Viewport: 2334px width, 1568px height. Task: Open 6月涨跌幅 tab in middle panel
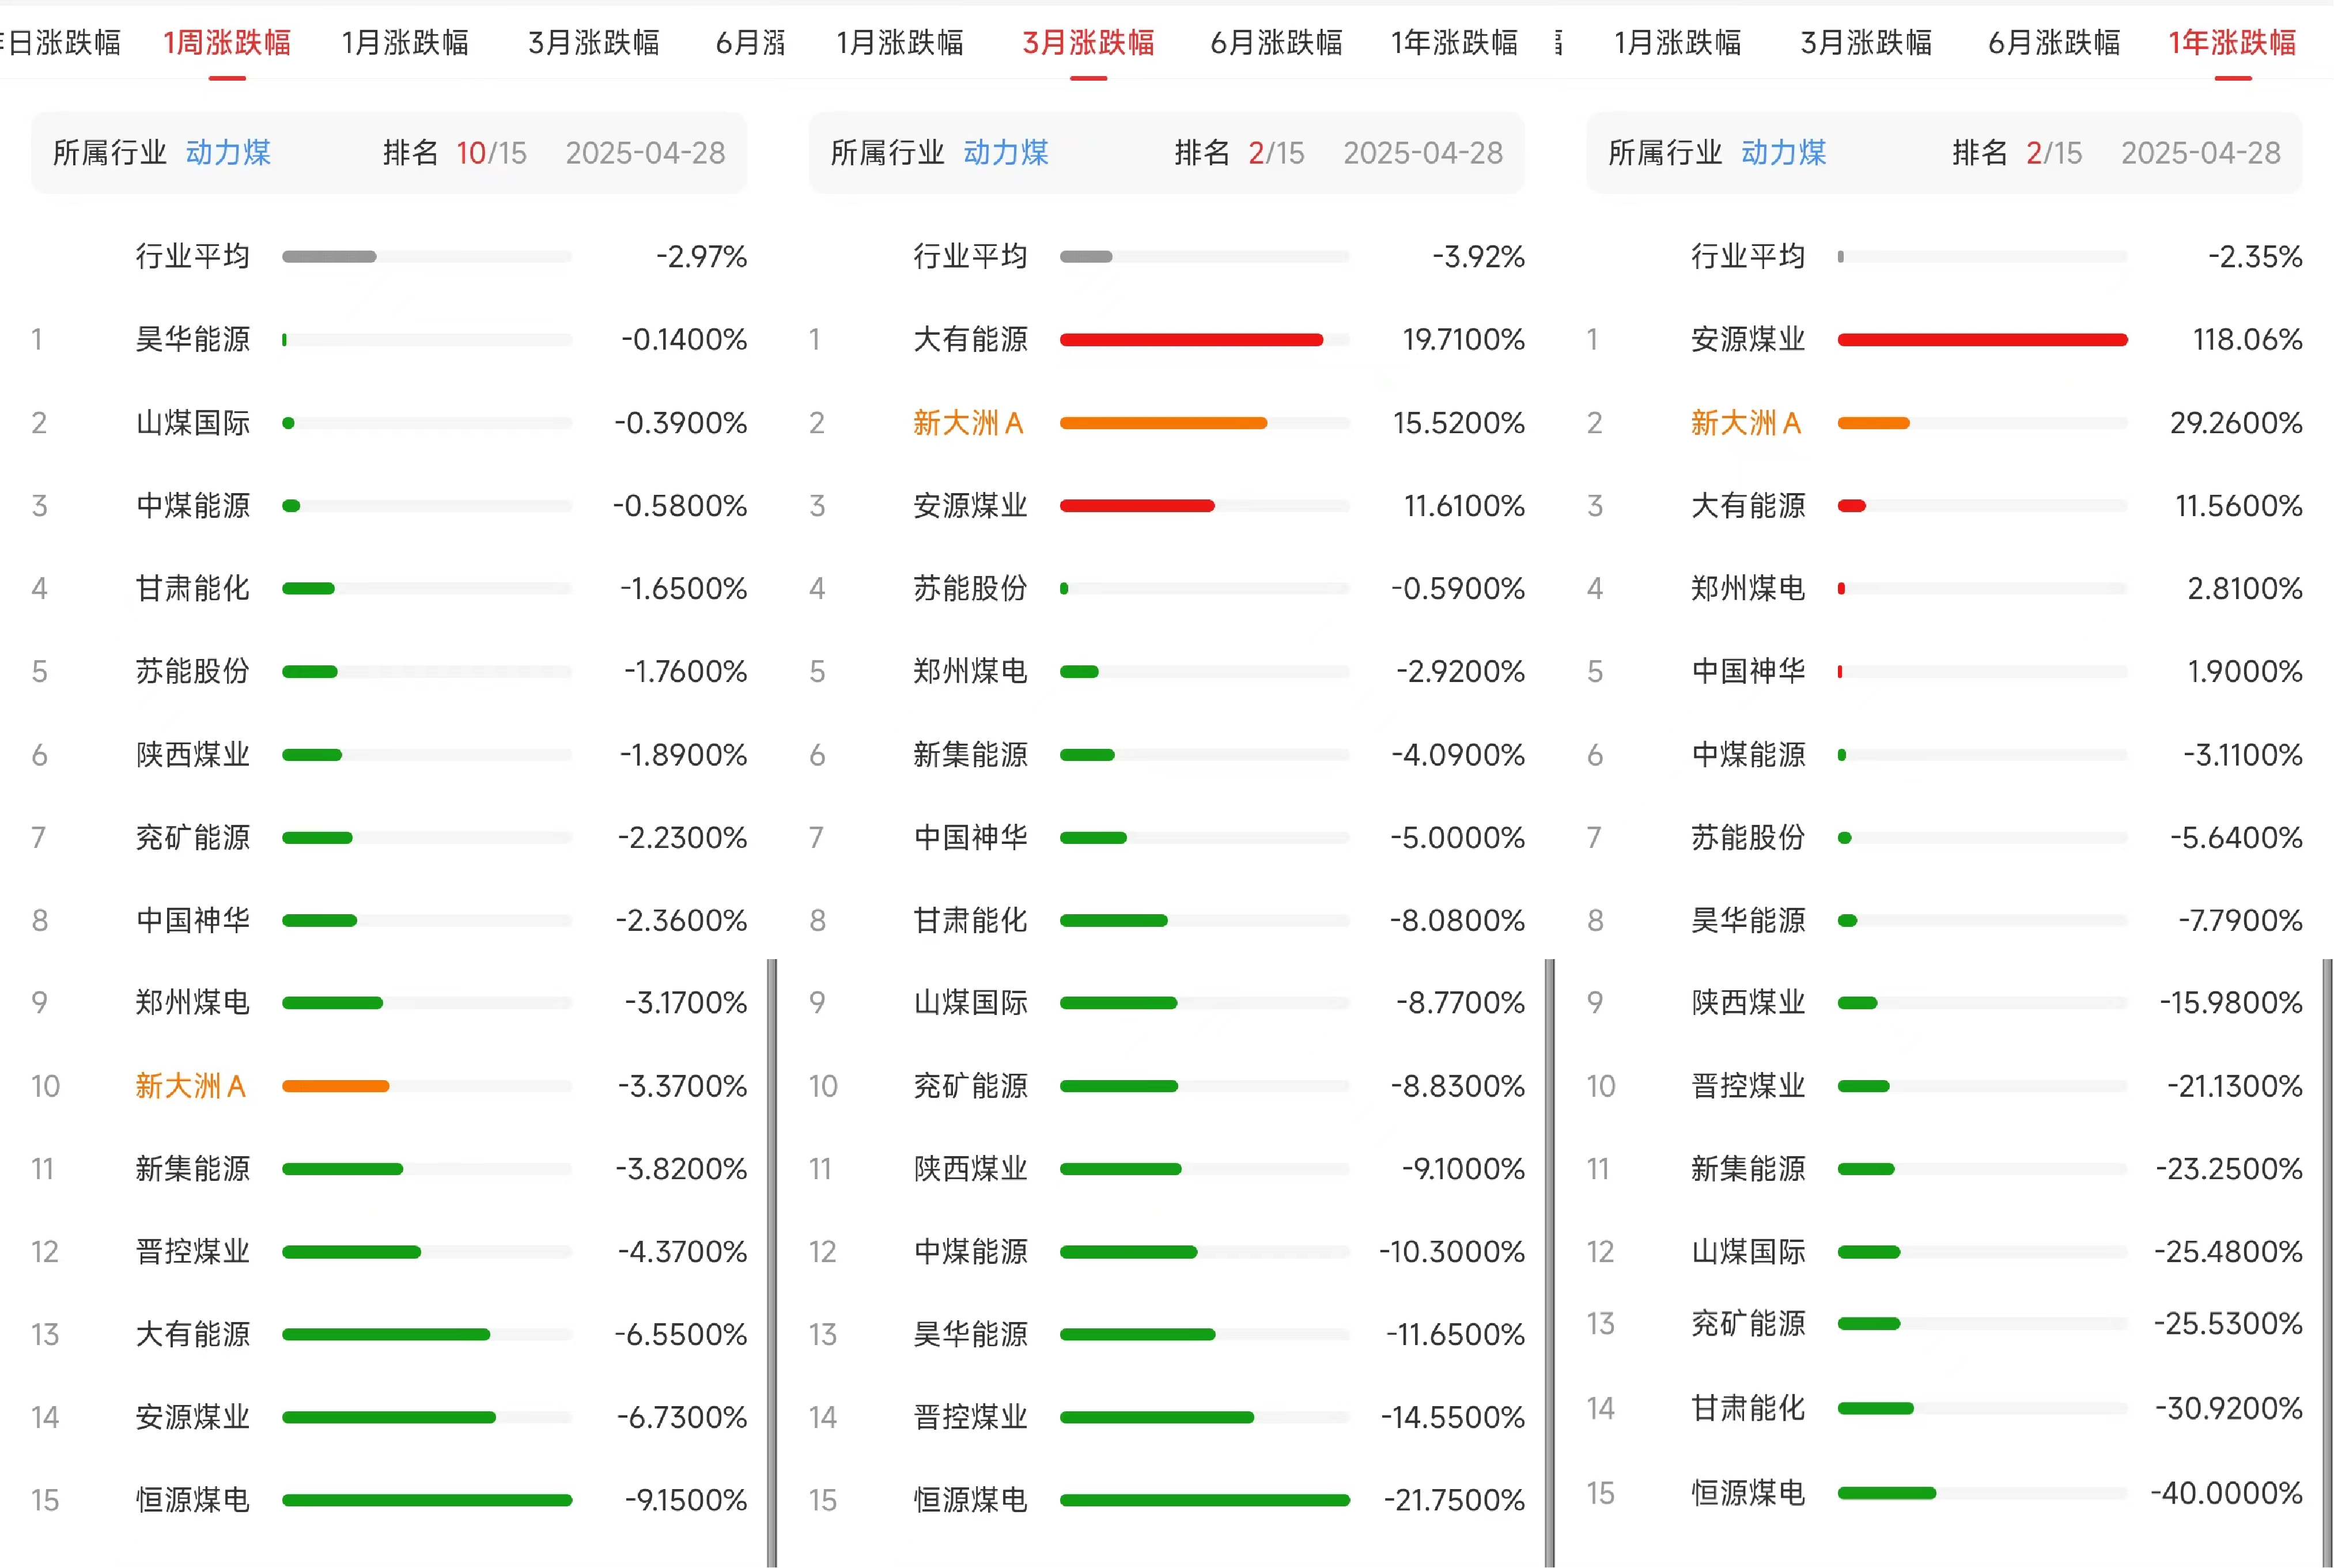[1276, 43]
